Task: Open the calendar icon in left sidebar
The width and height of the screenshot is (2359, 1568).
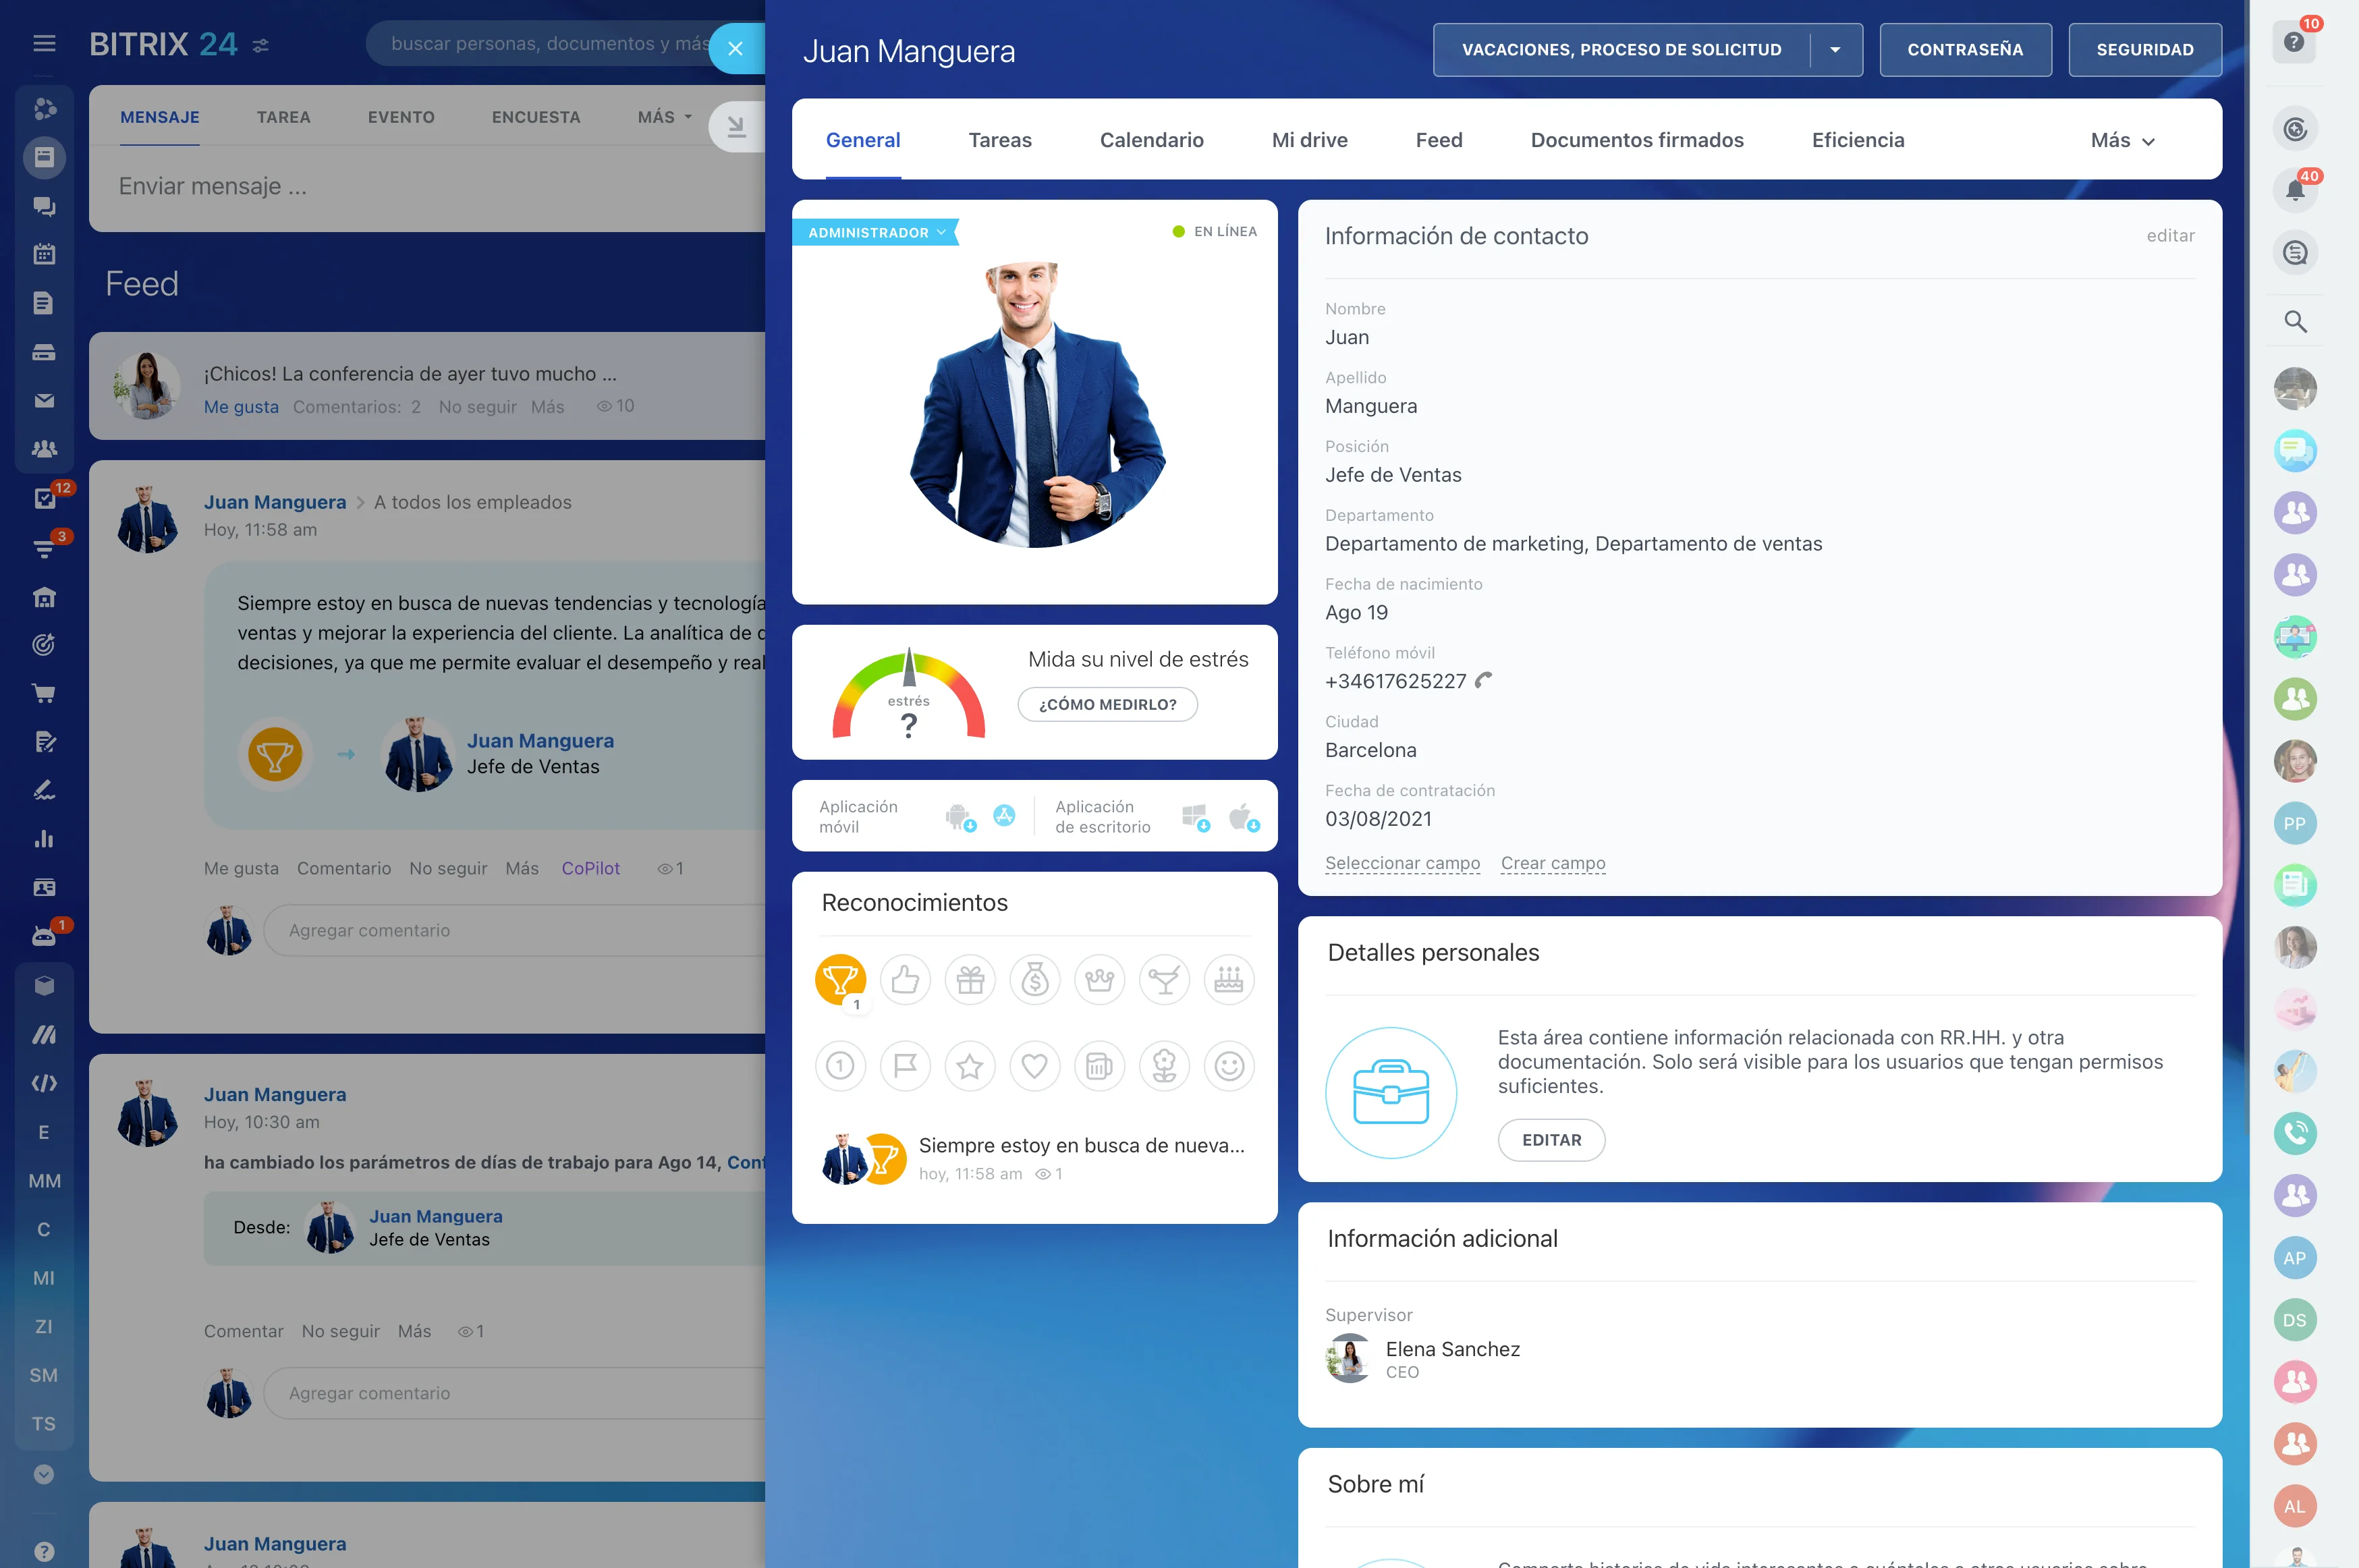Action: (x=44, y=254)
